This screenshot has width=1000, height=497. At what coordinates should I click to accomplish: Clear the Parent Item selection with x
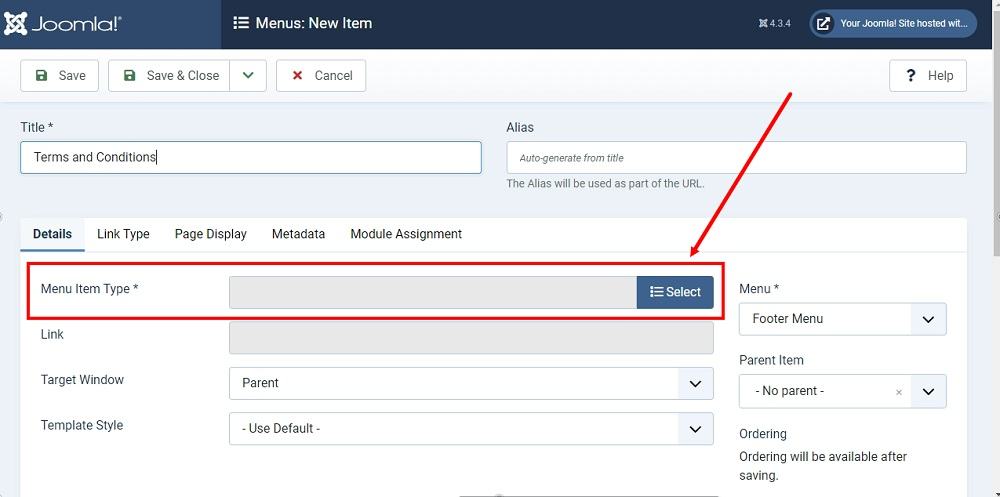(x=899, y=392)
